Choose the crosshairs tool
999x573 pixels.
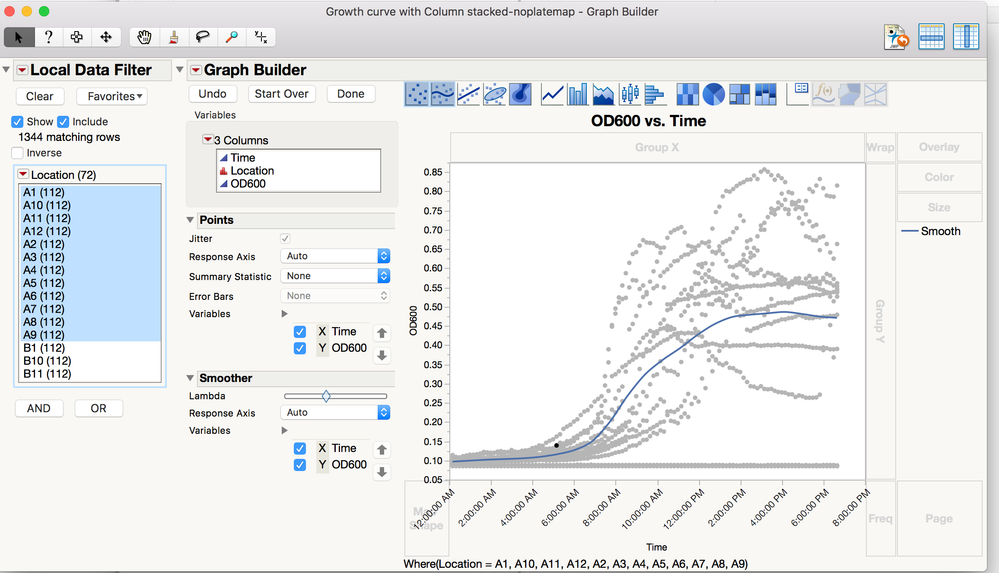[x=260, y=37]
